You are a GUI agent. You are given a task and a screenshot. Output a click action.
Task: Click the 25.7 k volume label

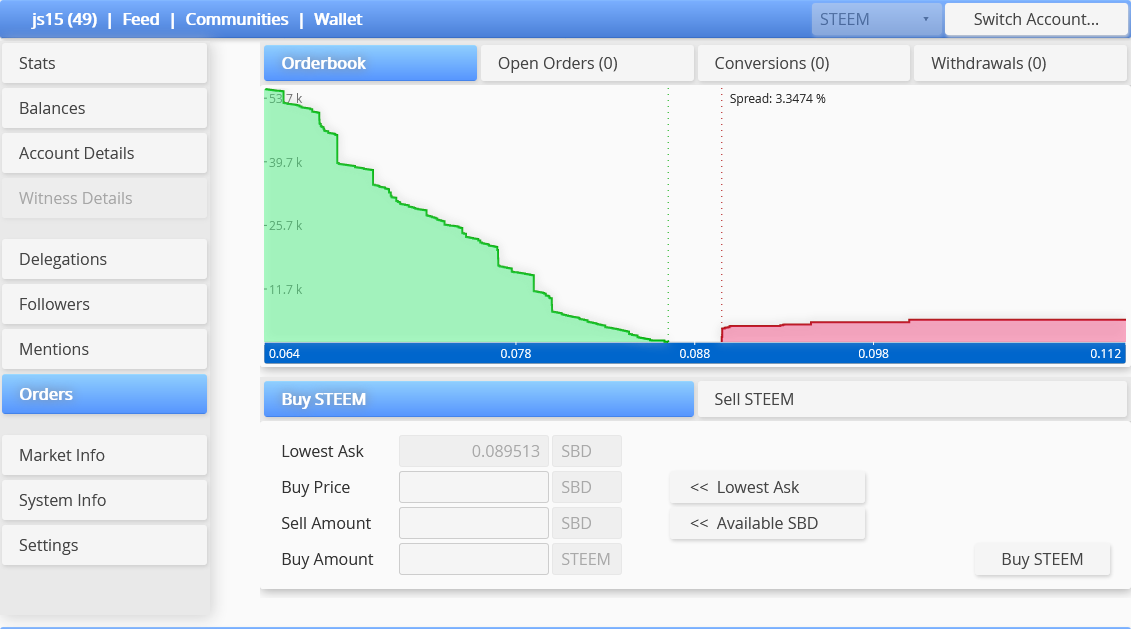(x=286, y=226)
